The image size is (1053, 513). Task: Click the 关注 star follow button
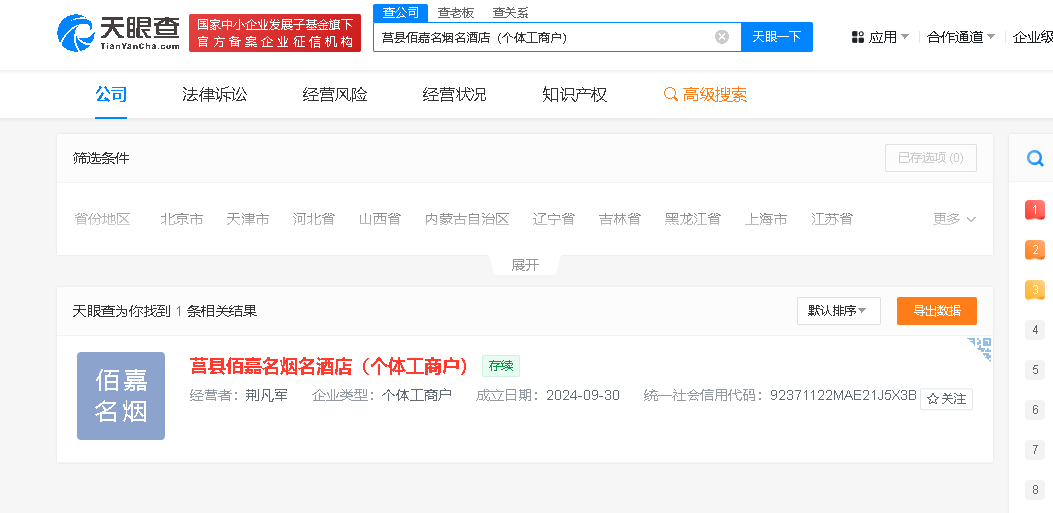[946, 399]
